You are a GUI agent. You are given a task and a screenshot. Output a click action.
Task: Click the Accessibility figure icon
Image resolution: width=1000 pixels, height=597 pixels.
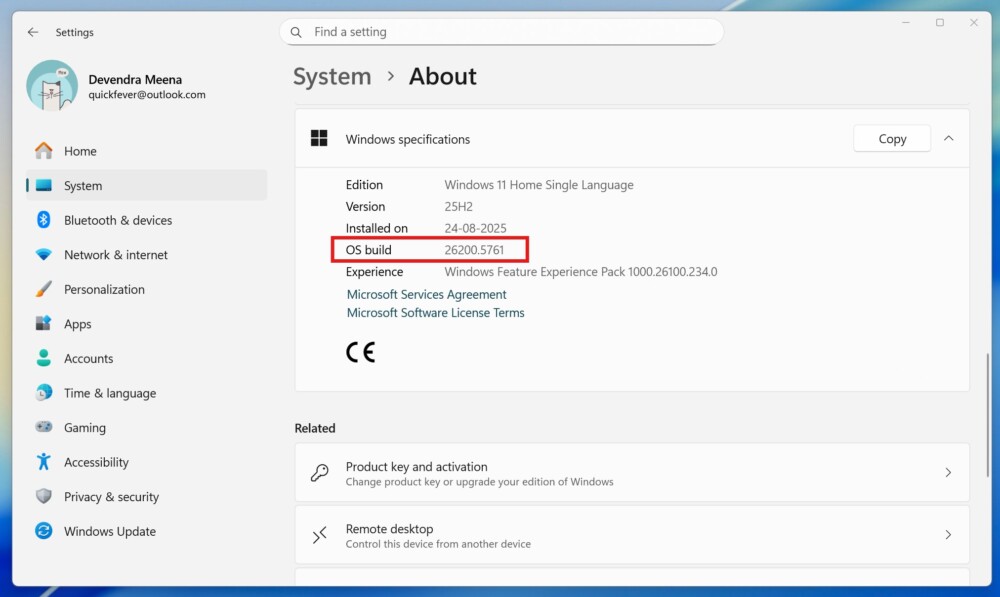[43, 461]
